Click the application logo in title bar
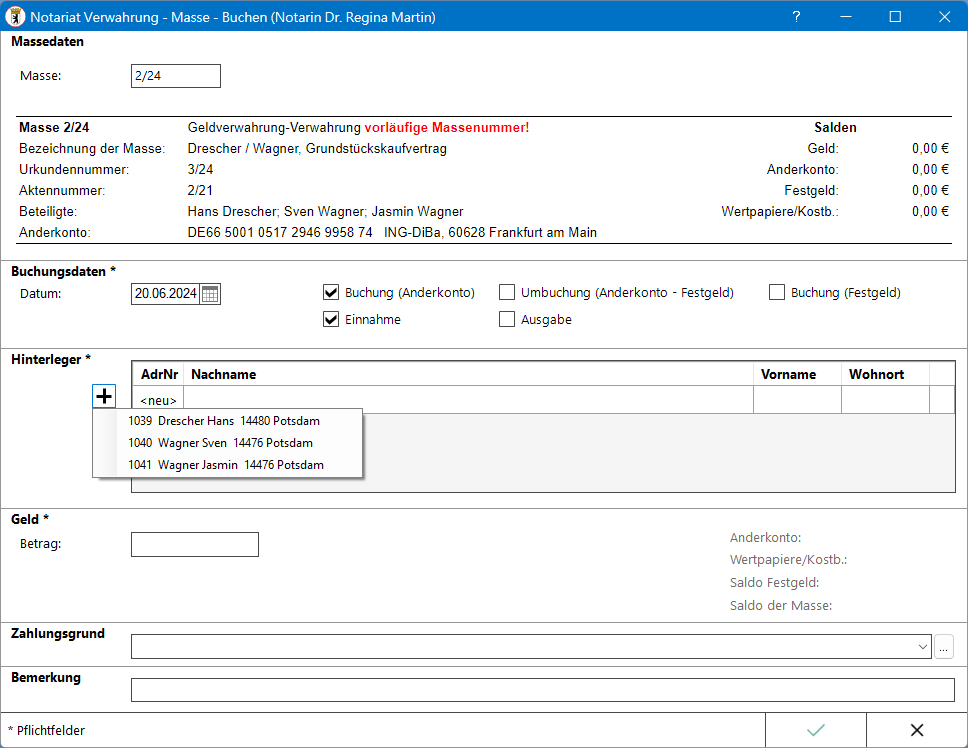This screenshot has width=968, height=748. (15, 17)
